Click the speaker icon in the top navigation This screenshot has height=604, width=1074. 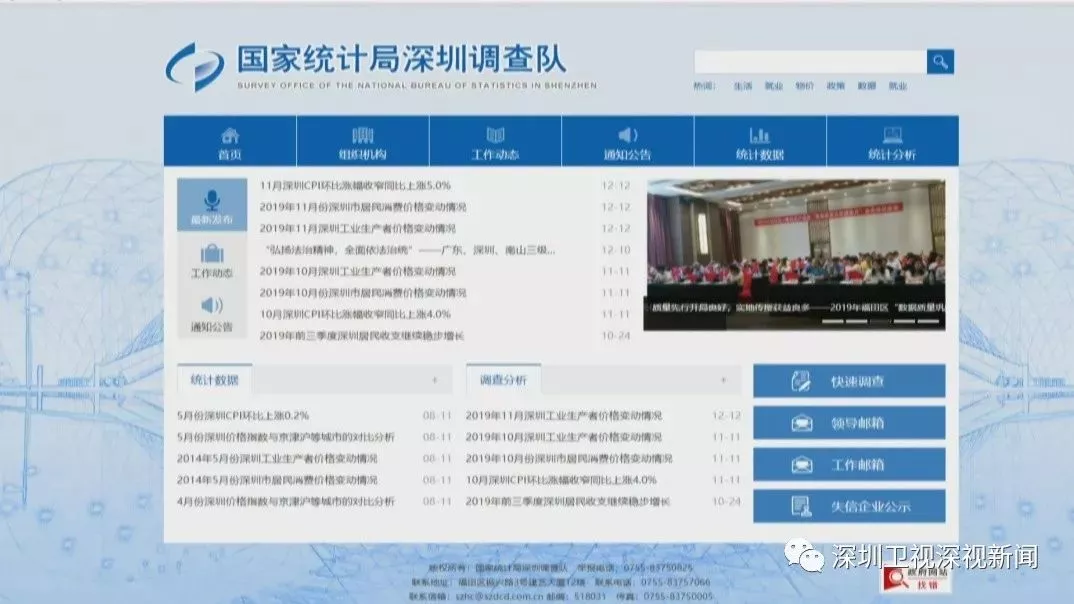click(627, 135)
